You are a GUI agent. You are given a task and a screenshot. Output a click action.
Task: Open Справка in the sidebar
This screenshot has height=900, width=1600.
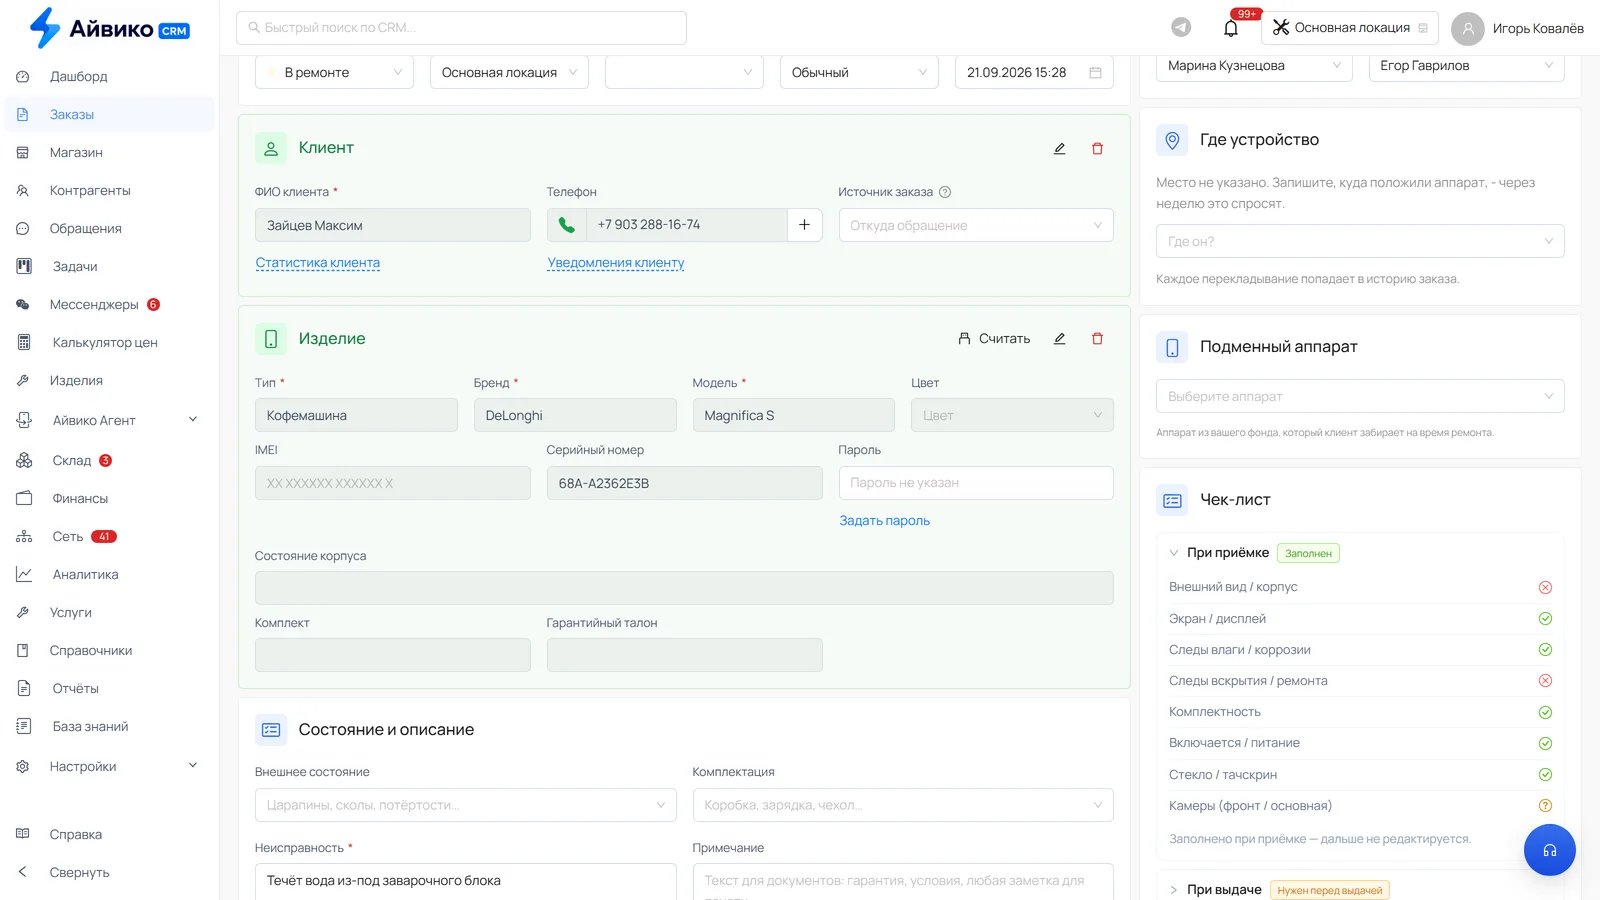pyautogui.click(x=109, y=834)
